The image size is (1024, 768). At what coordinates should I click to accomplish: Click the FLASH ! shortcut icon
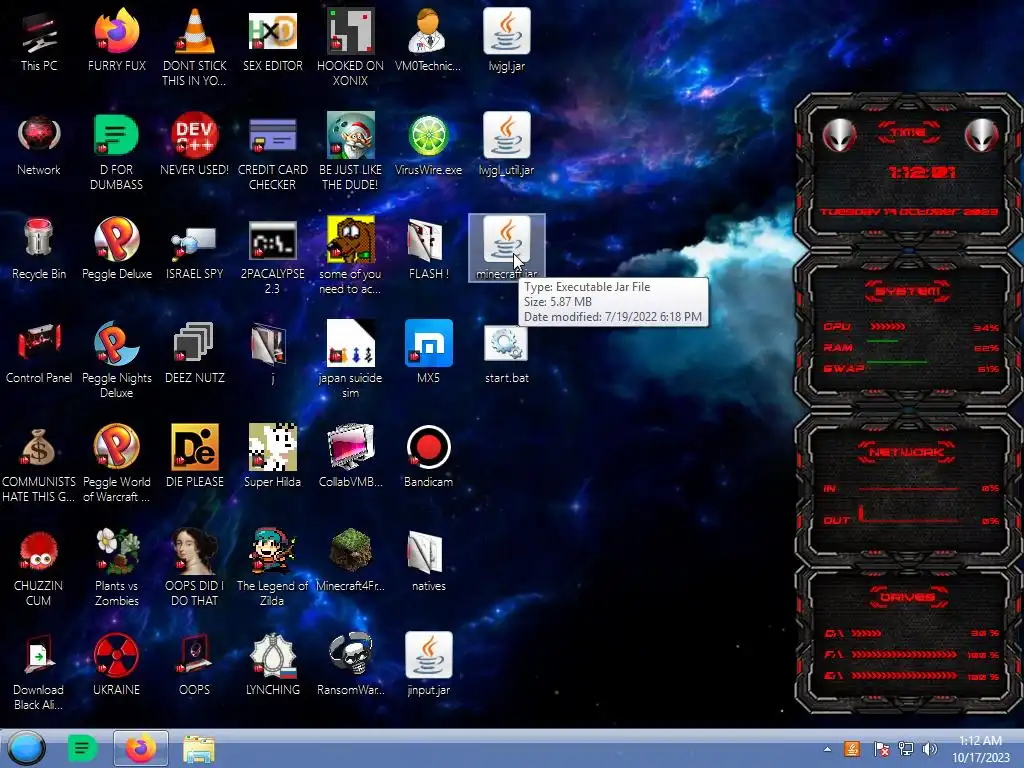coord(428,242)
